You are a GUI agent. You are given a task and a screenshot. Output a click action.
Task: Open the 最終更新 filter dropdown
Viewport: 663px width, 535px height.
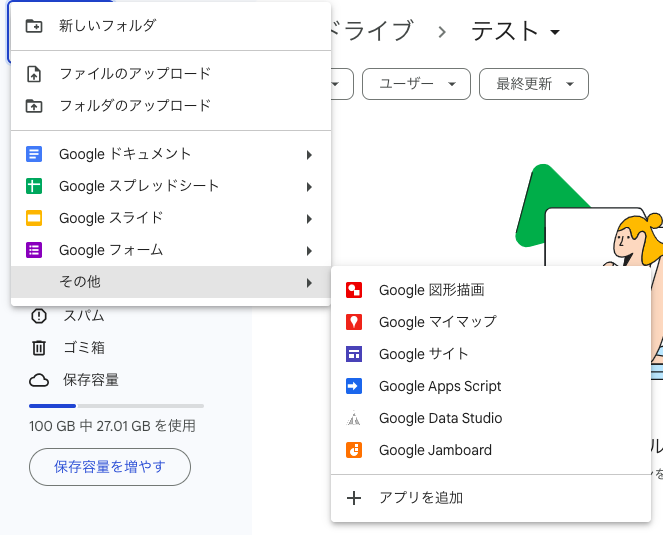pos(534,84)
